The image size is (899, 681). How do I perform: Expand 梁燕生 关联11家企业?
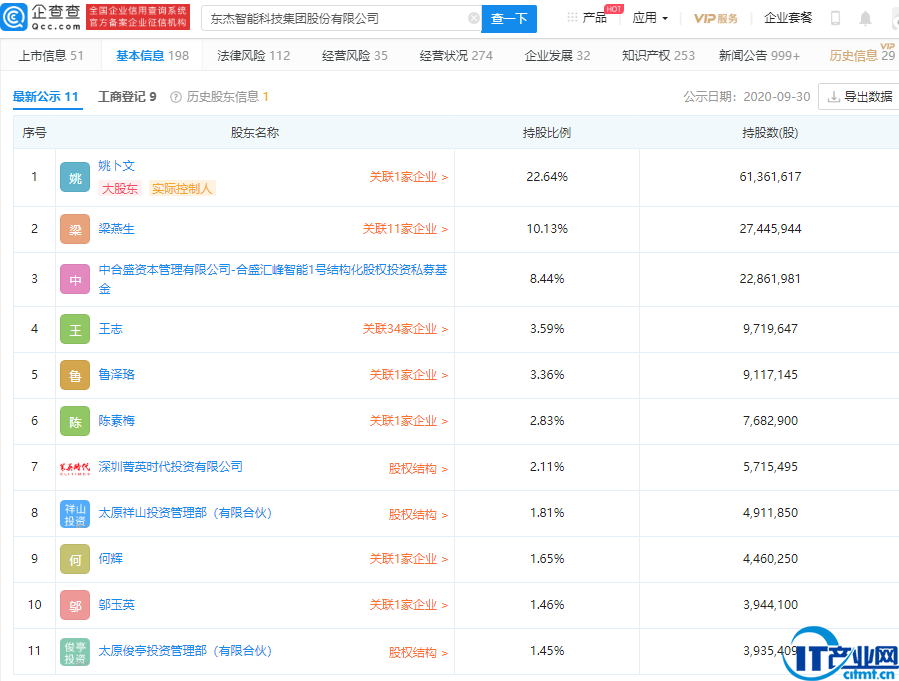[405, 229]
